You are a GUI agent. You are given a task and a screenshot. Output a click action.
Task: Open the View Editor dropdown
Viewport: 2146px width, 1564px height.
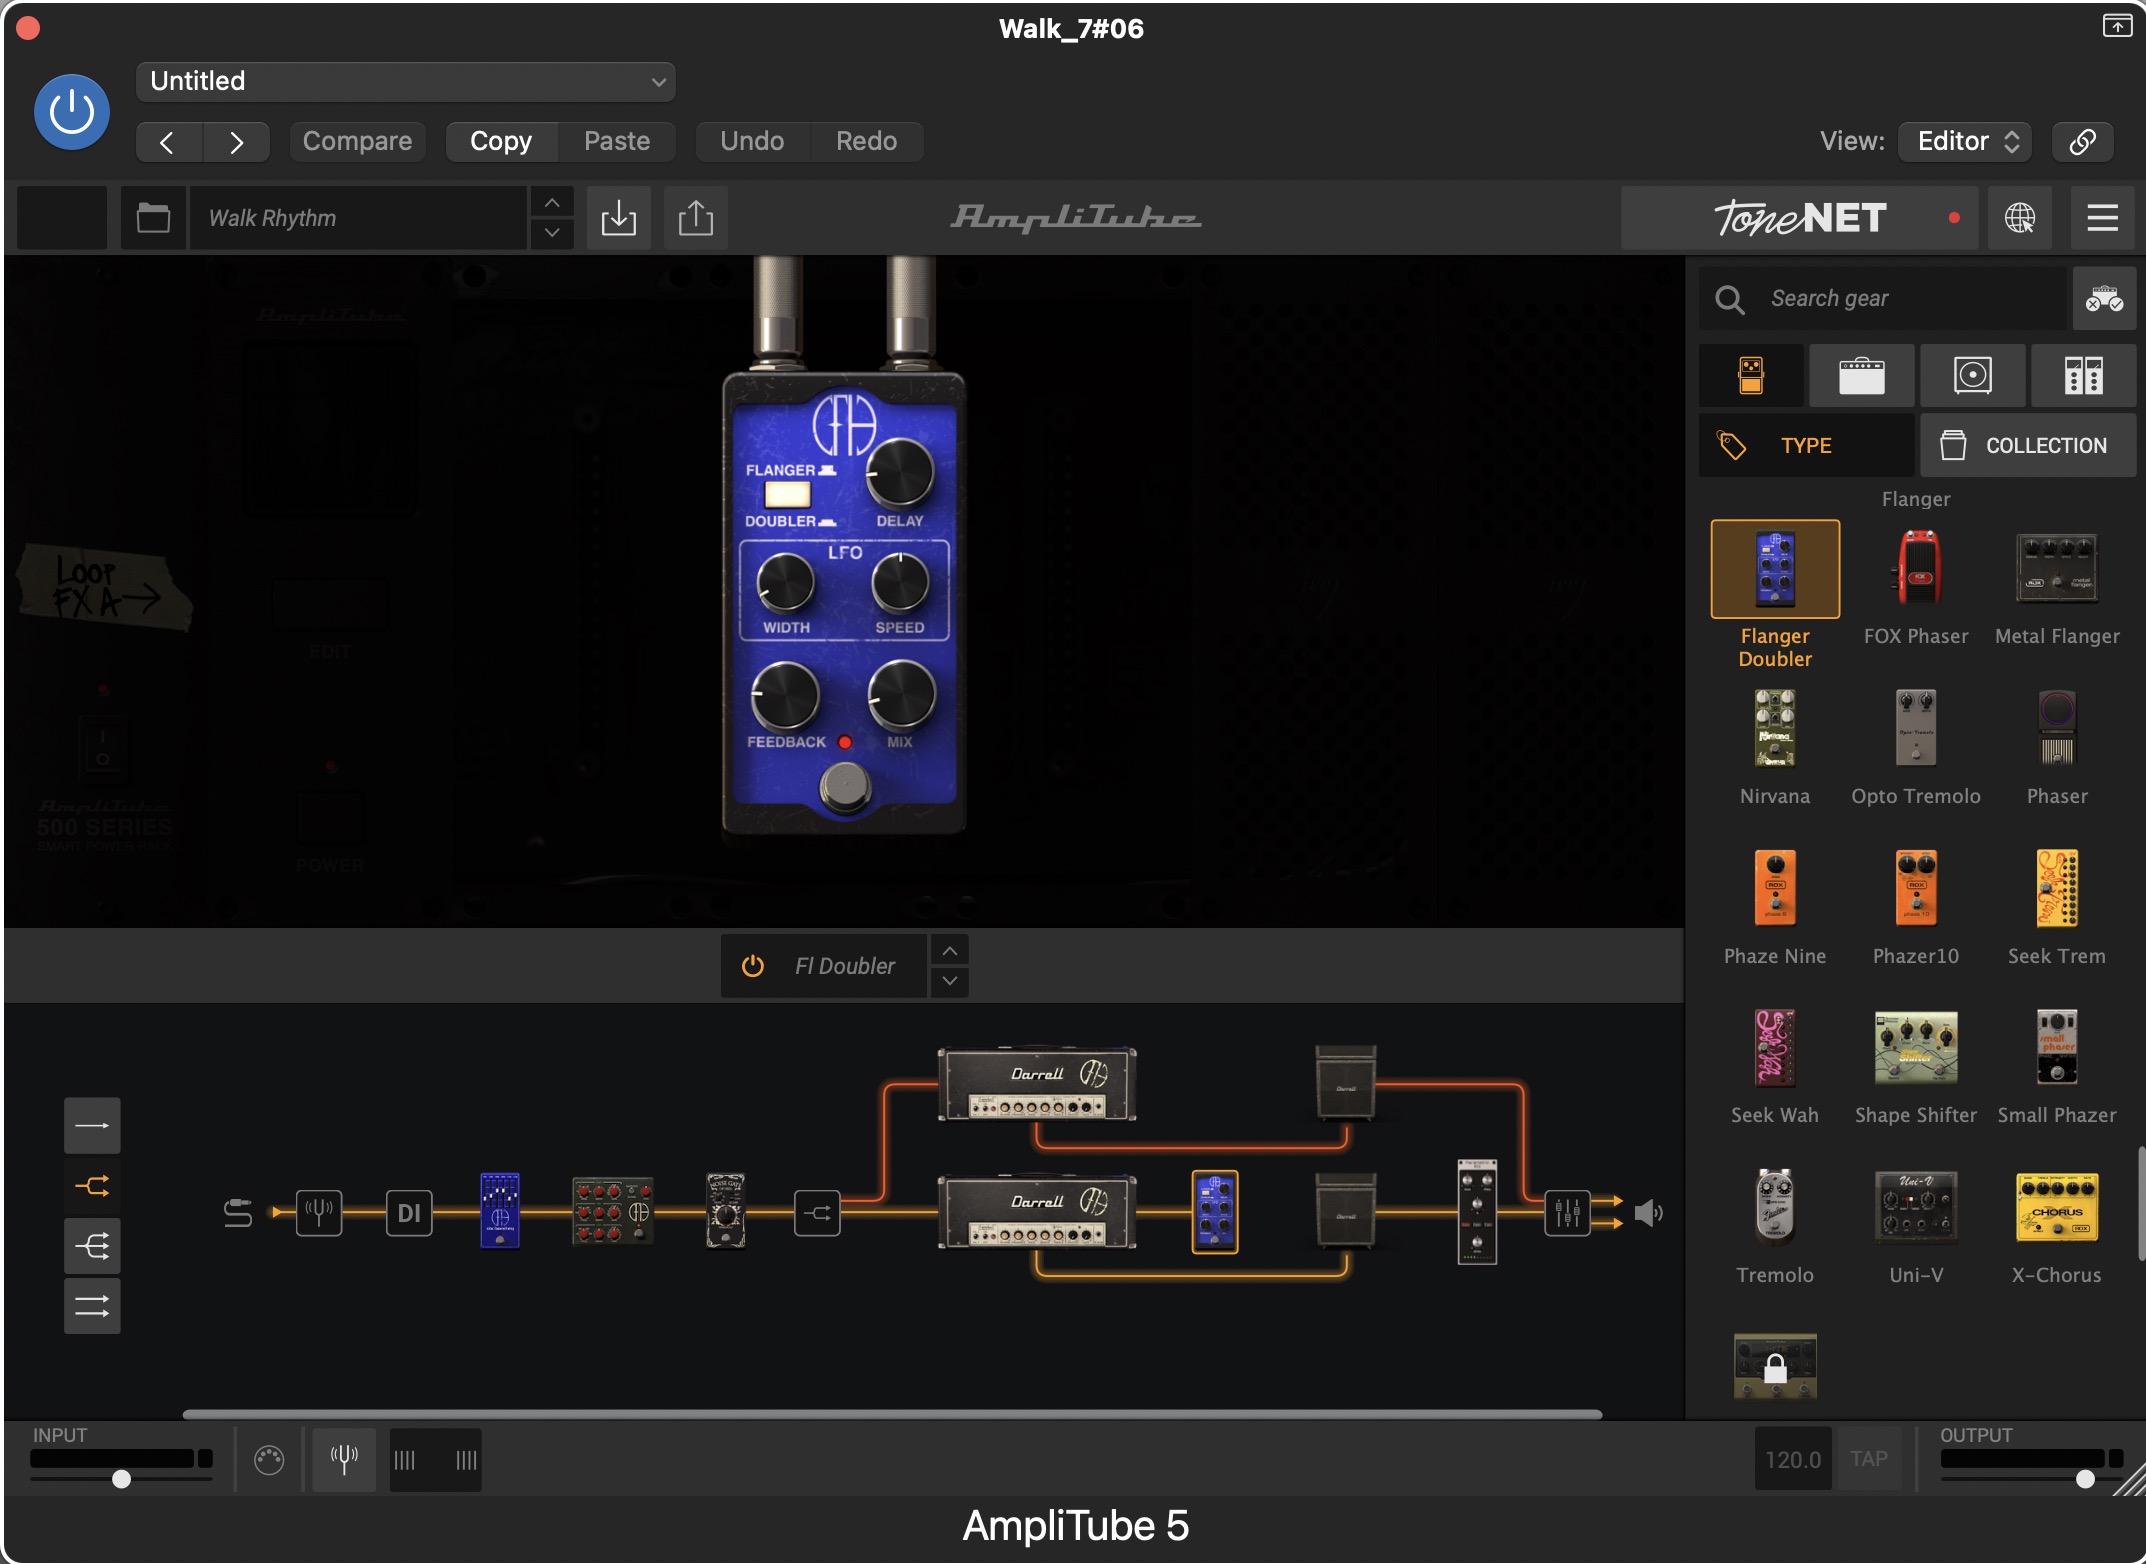[1964, 141]
